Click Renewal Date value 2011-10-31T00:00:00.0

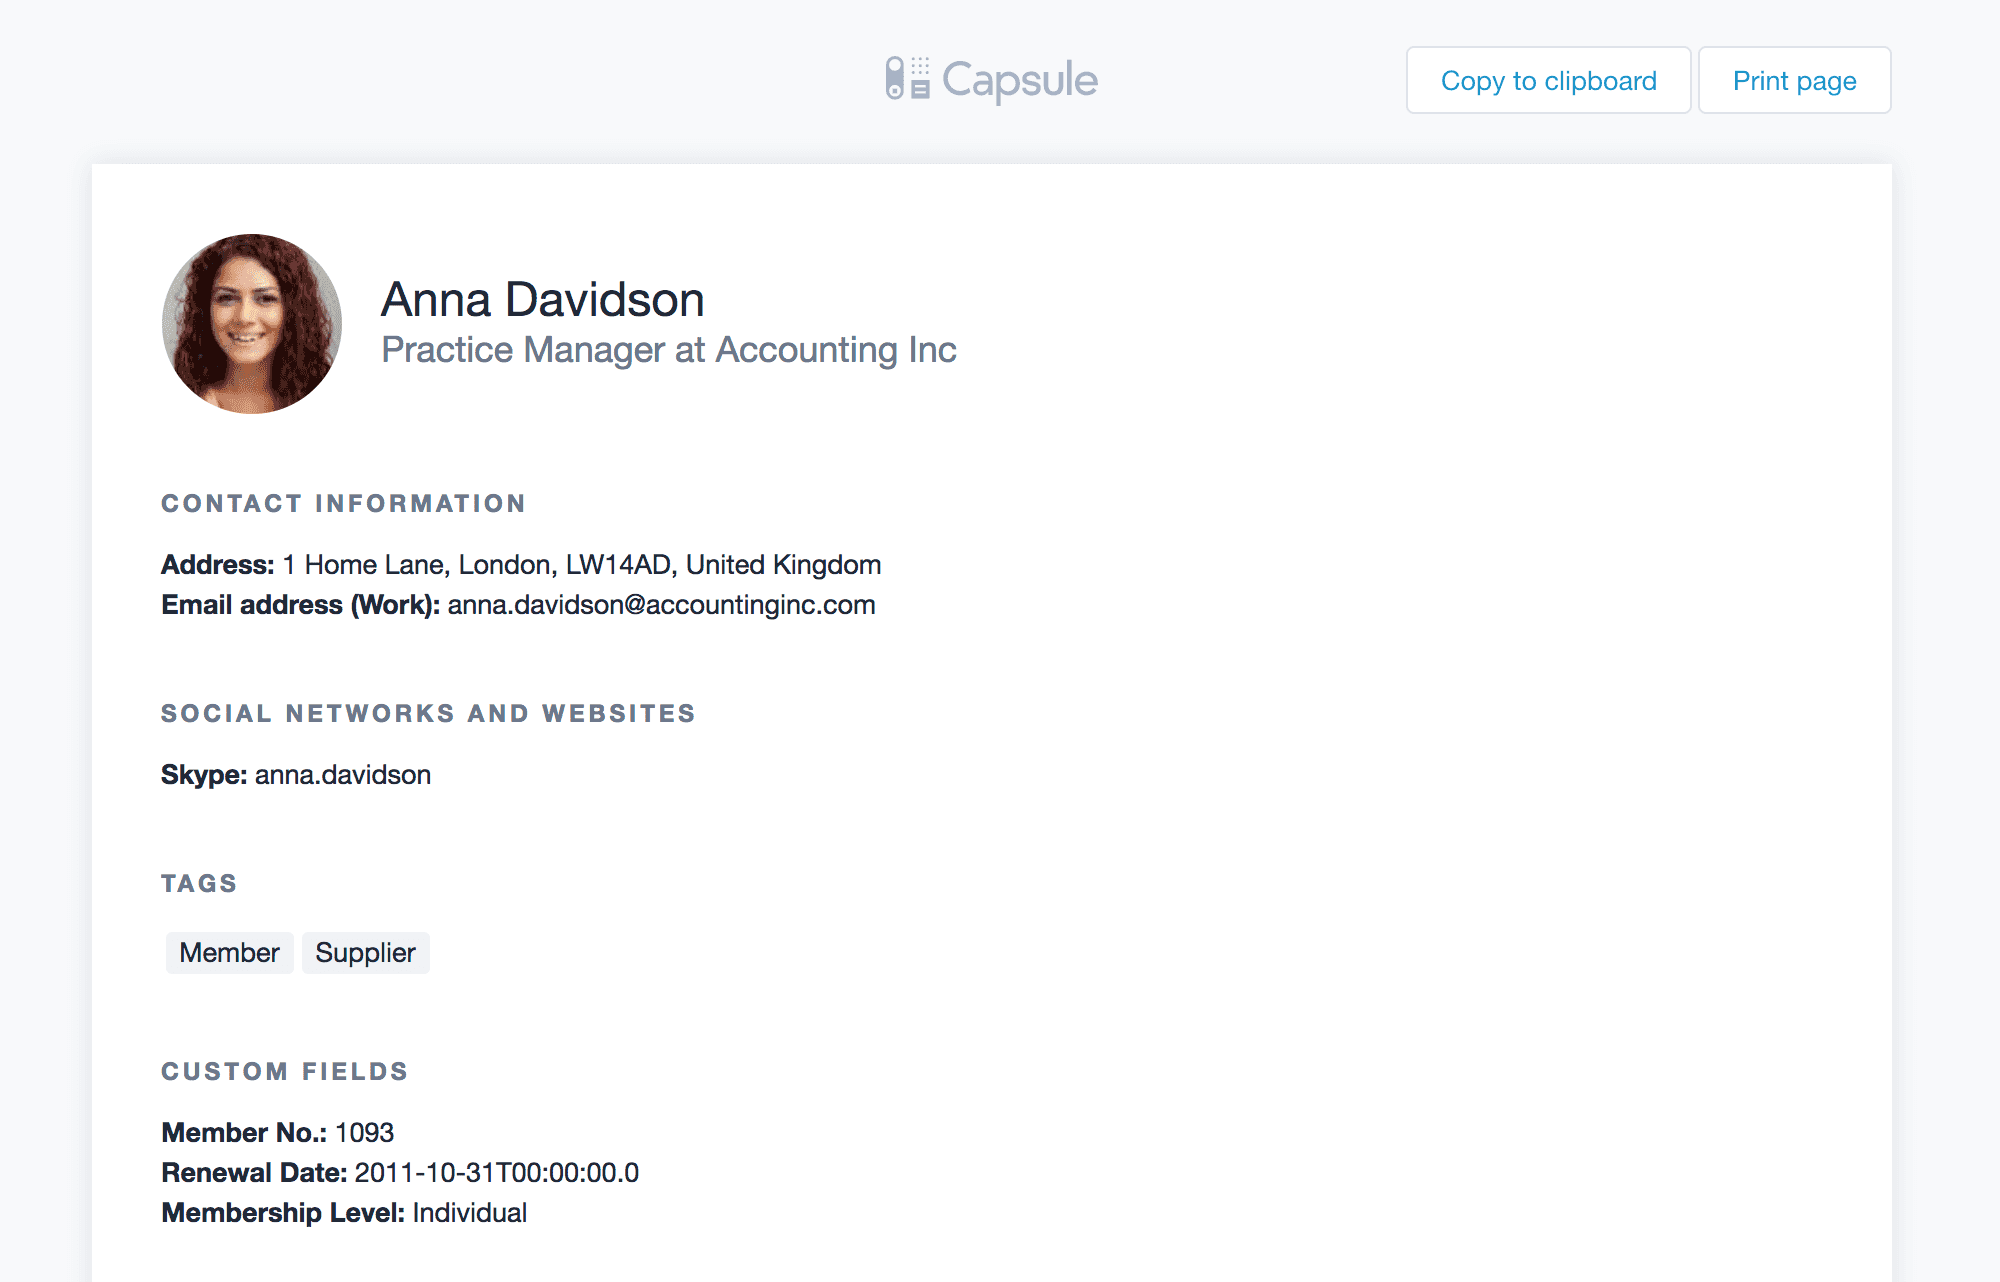coord(497,1173)
